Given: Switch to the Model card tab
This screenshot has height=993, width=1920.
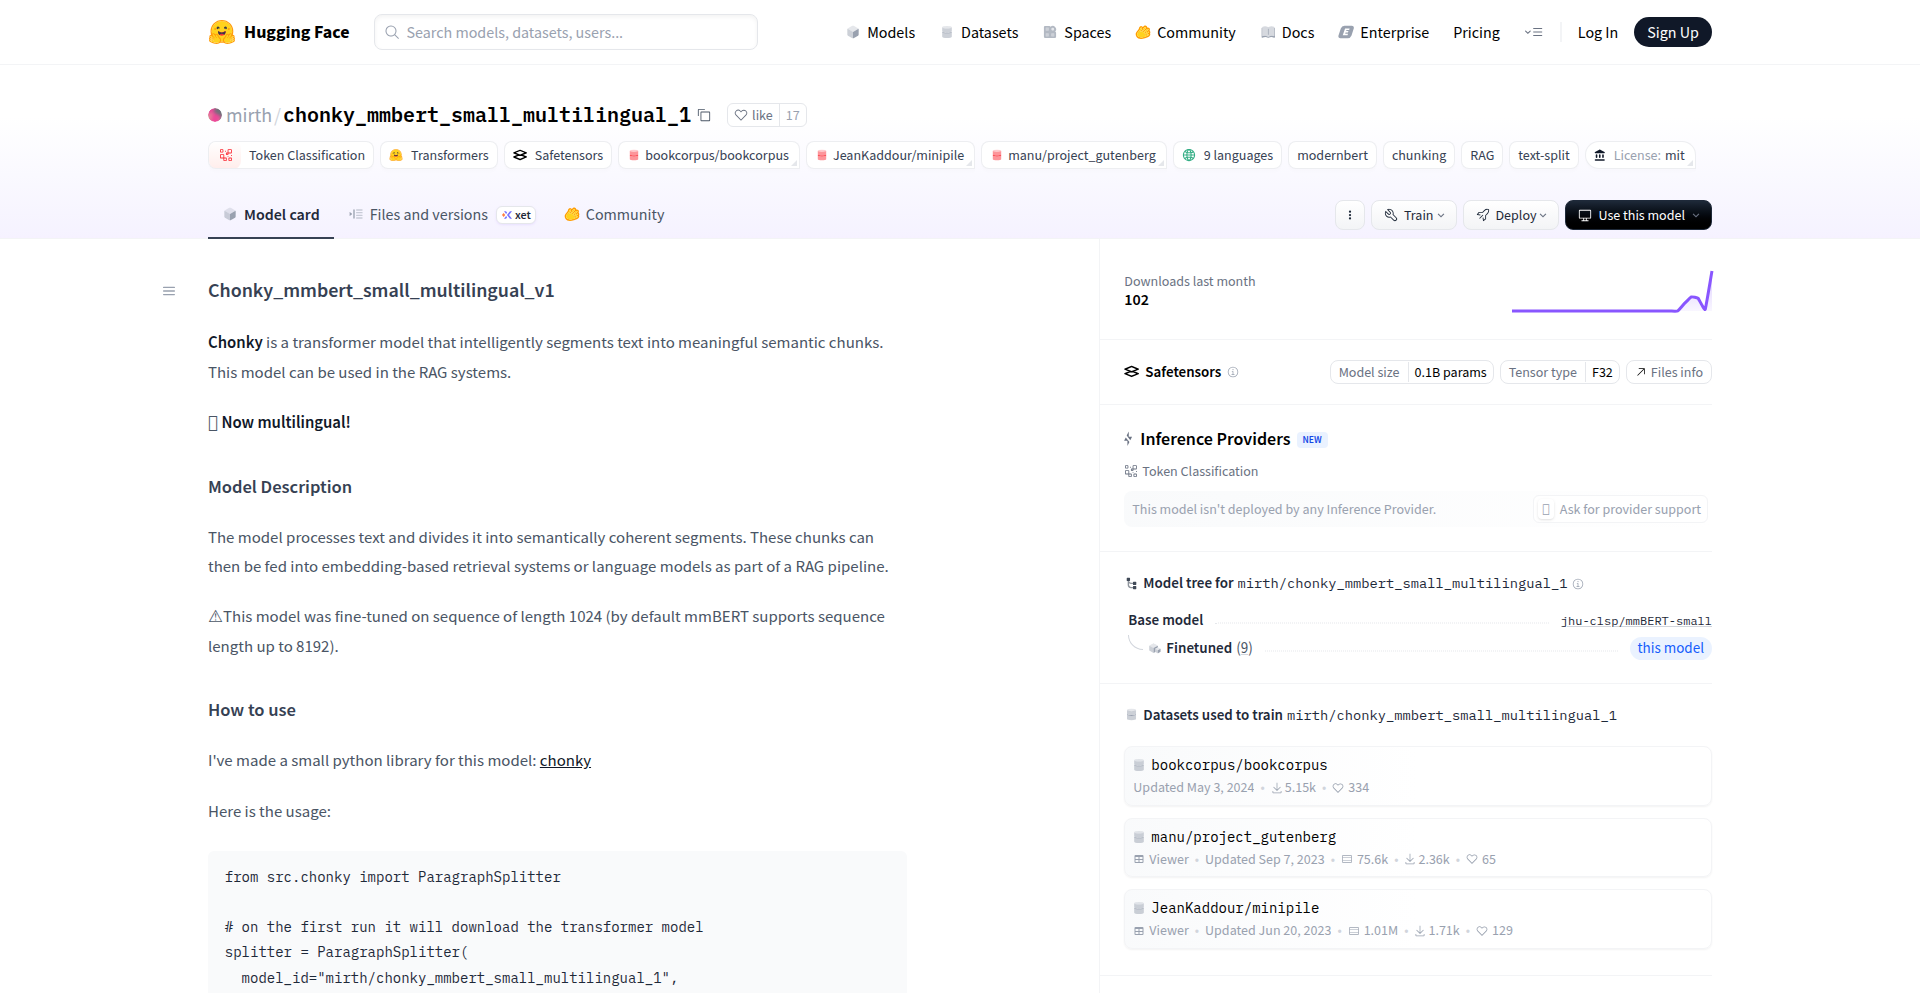Looking at the screenshot, I should pyautogui.click(x=271, y=215).
